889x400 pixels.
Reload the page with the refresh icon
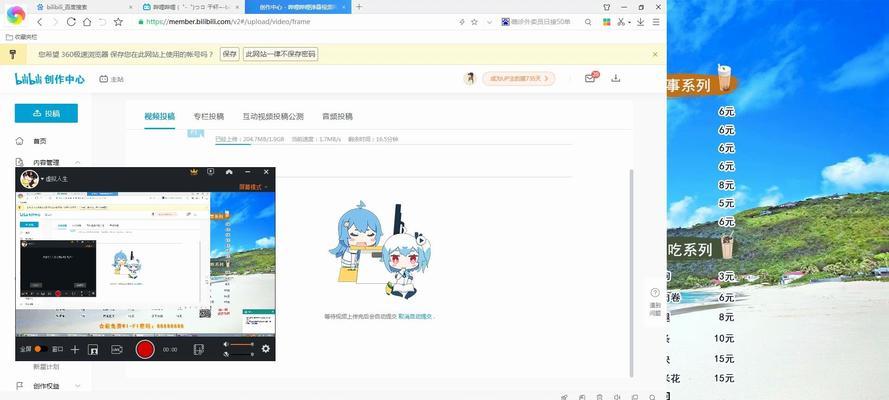(x=71, y=22)
